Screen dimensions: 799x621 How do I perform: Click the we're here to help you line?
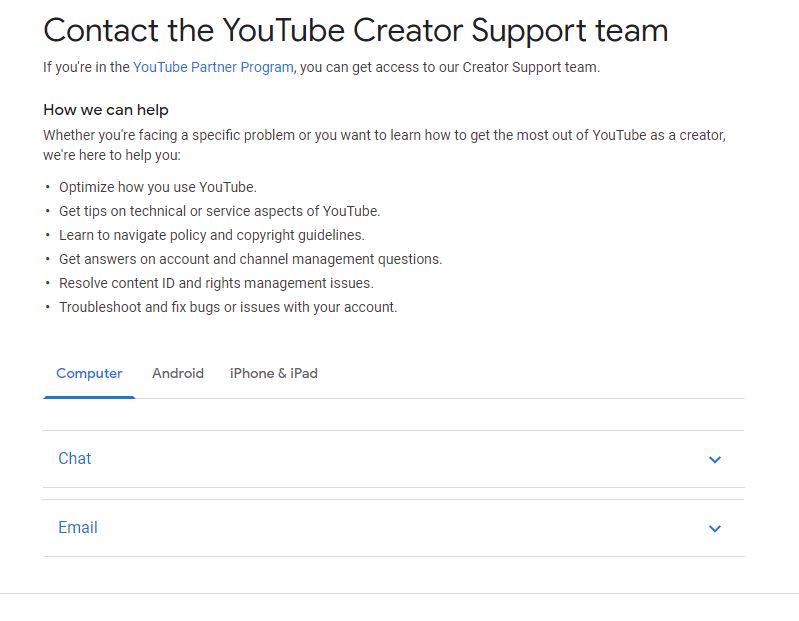click(x=112, y=155)
